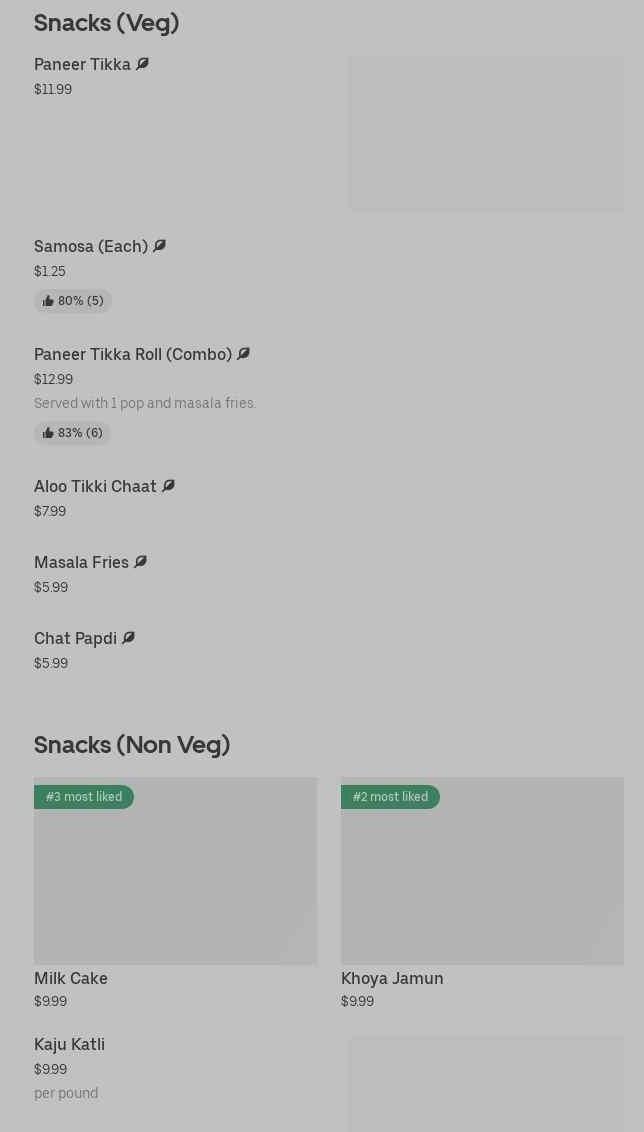Screen dimensions: 644x1132
Task: Choose Aloo Tikki Chaat from the menu
Action: tap(95, 486)
